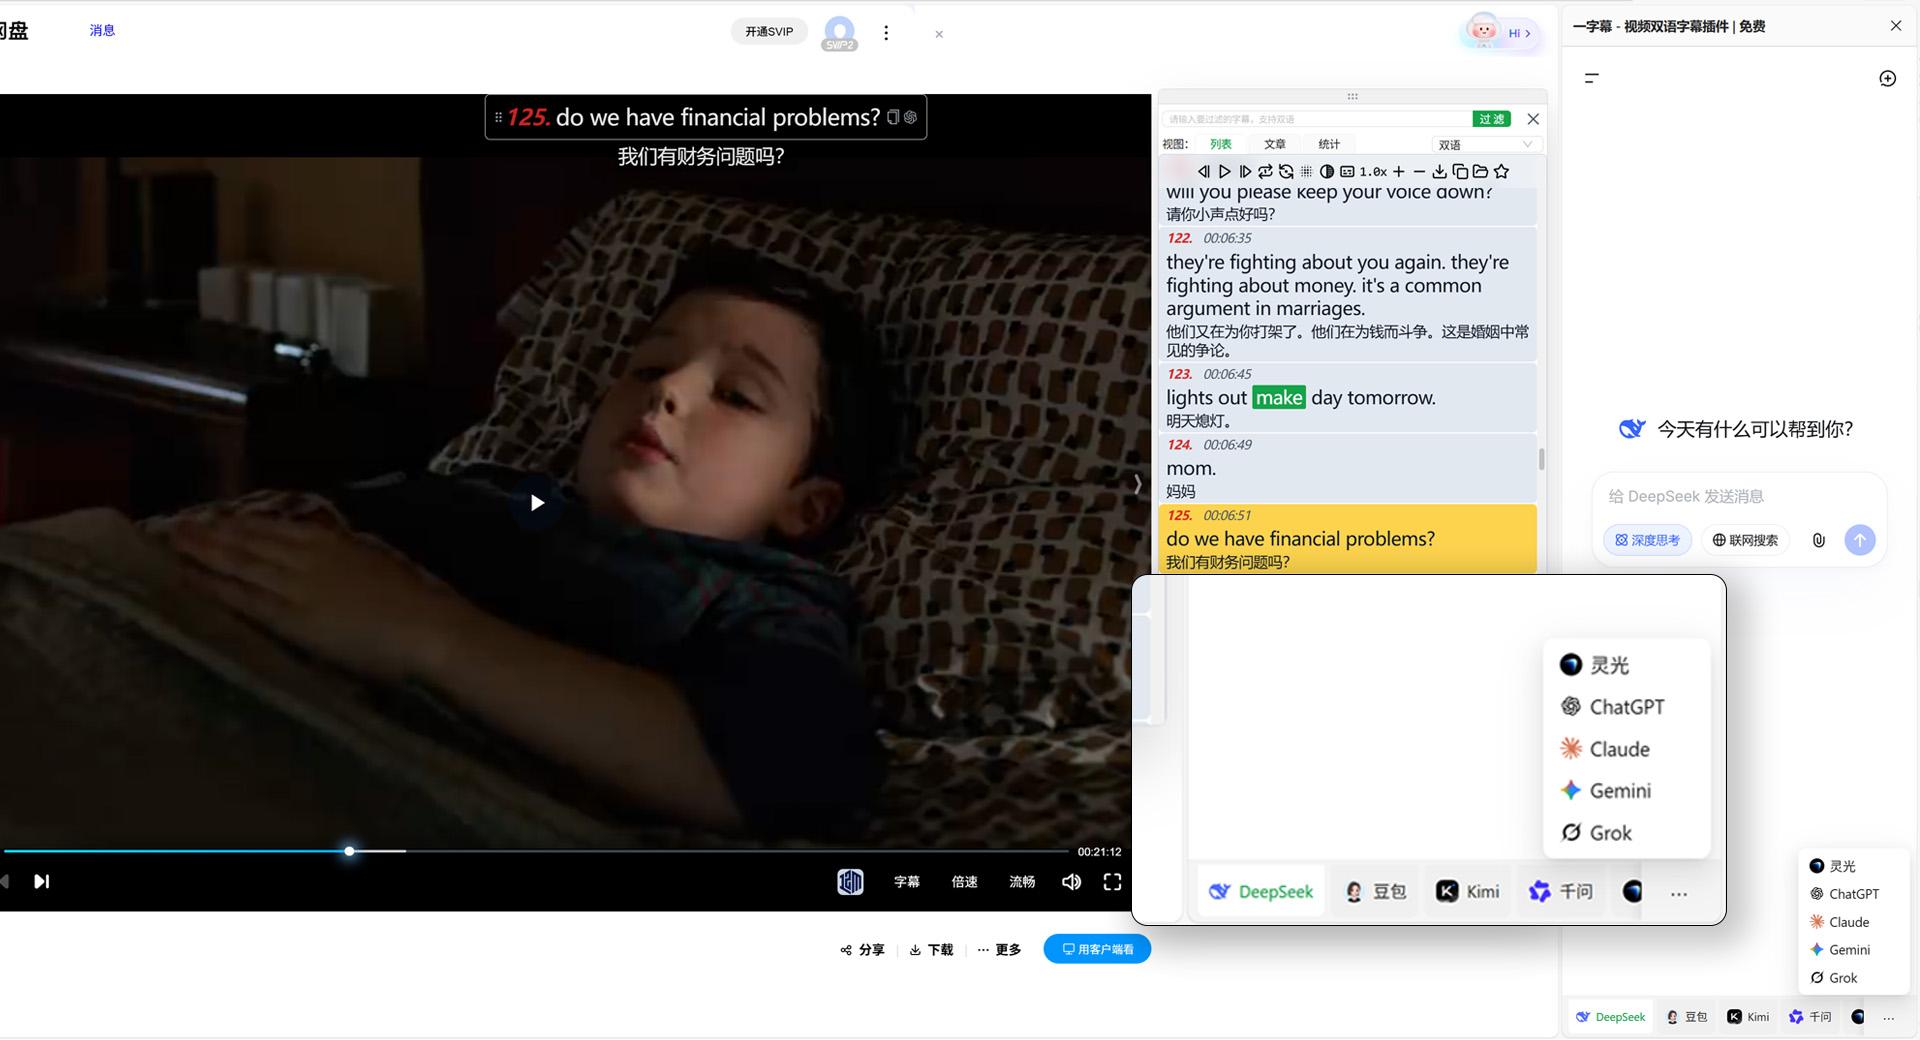
Task: Switch to the 文章 view tab
Action: pos(1274,145)
